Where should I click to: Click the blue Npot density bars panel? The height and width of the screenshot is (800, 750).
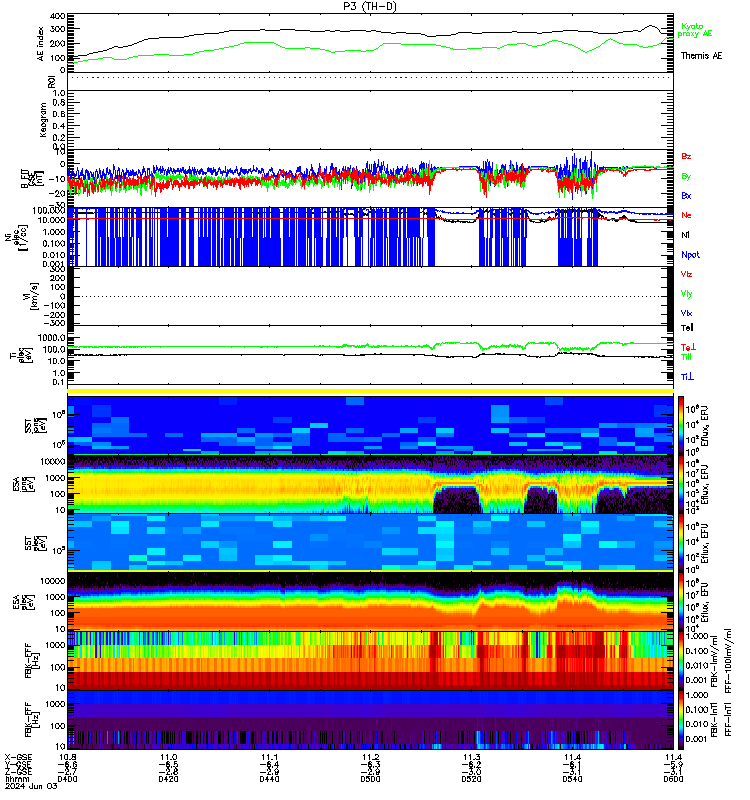pos(370,237)
